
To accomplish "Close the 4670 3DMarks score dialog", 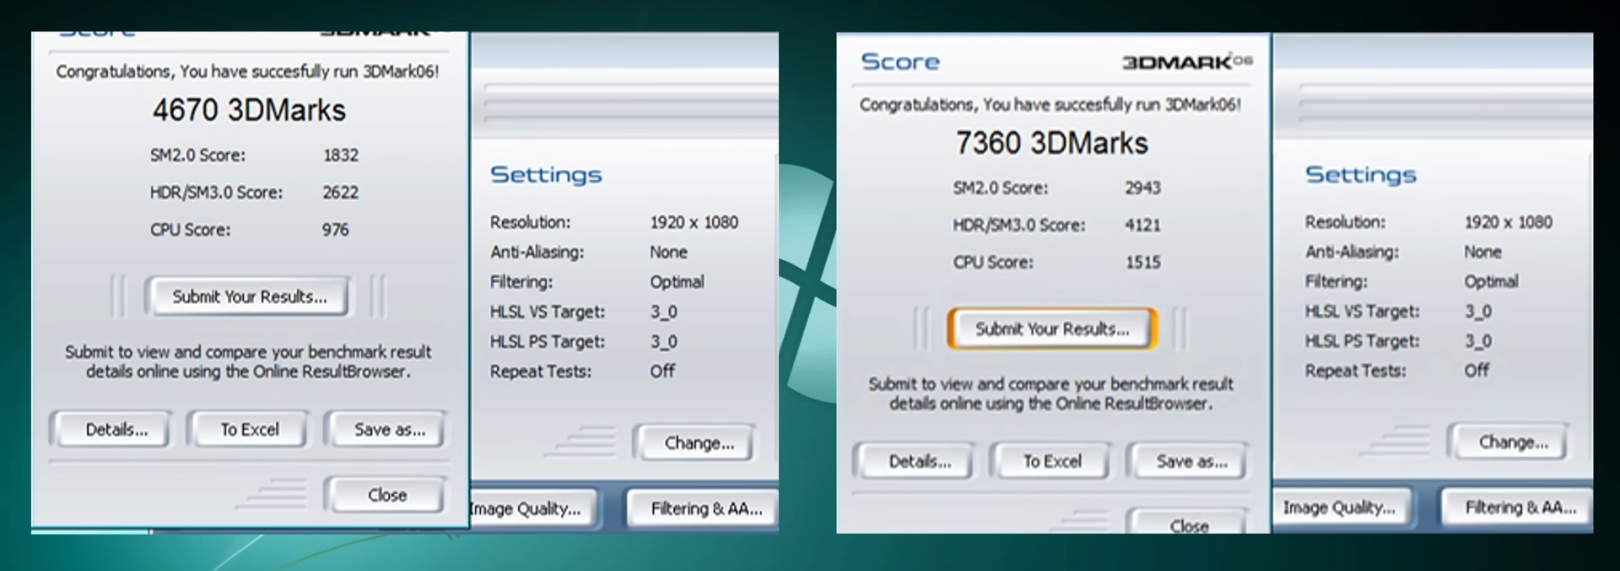I will point(387,495).
